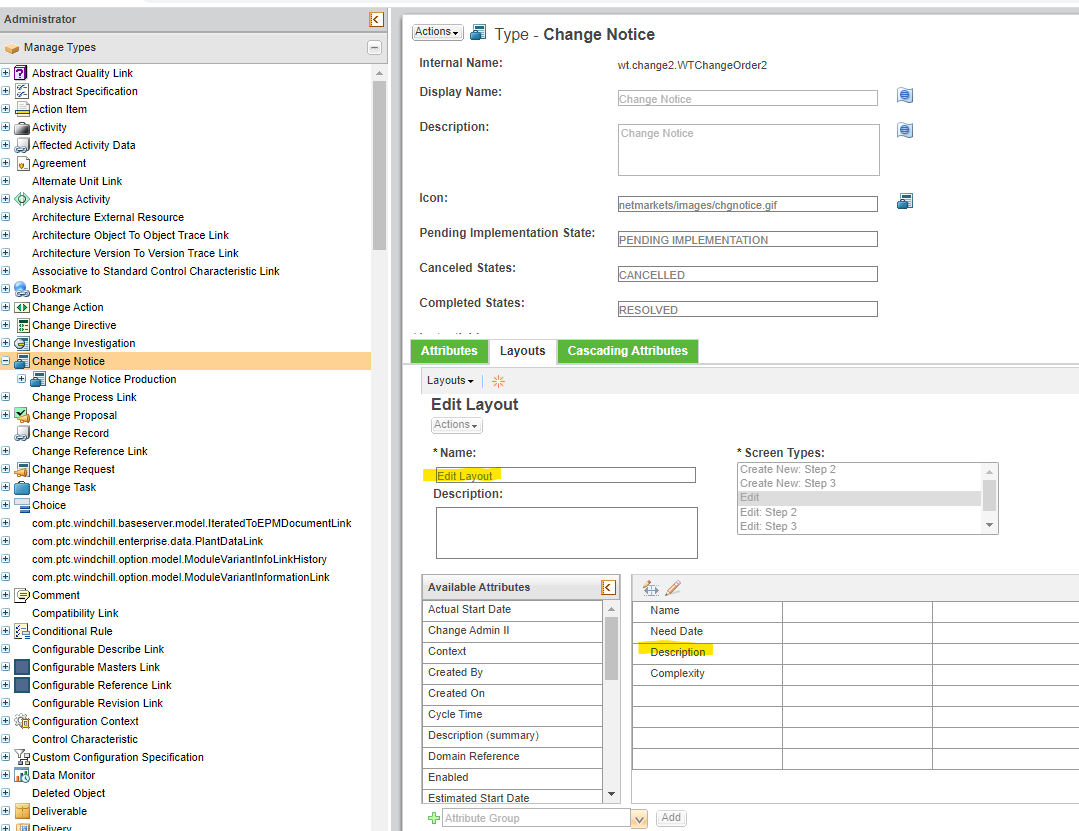Open the top Actions dropdown menu
1079x831 pixels.
437,31
